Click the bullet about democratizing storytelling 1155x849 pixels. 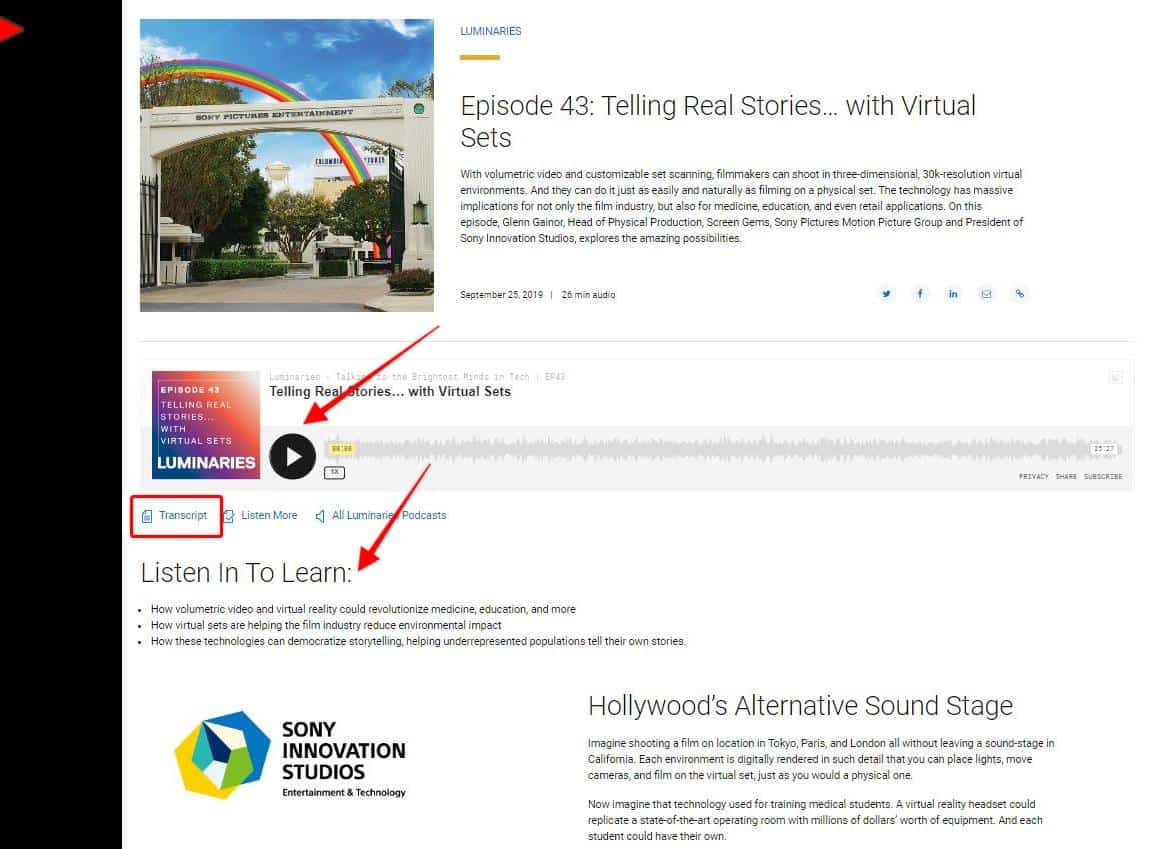coord(418,641)
